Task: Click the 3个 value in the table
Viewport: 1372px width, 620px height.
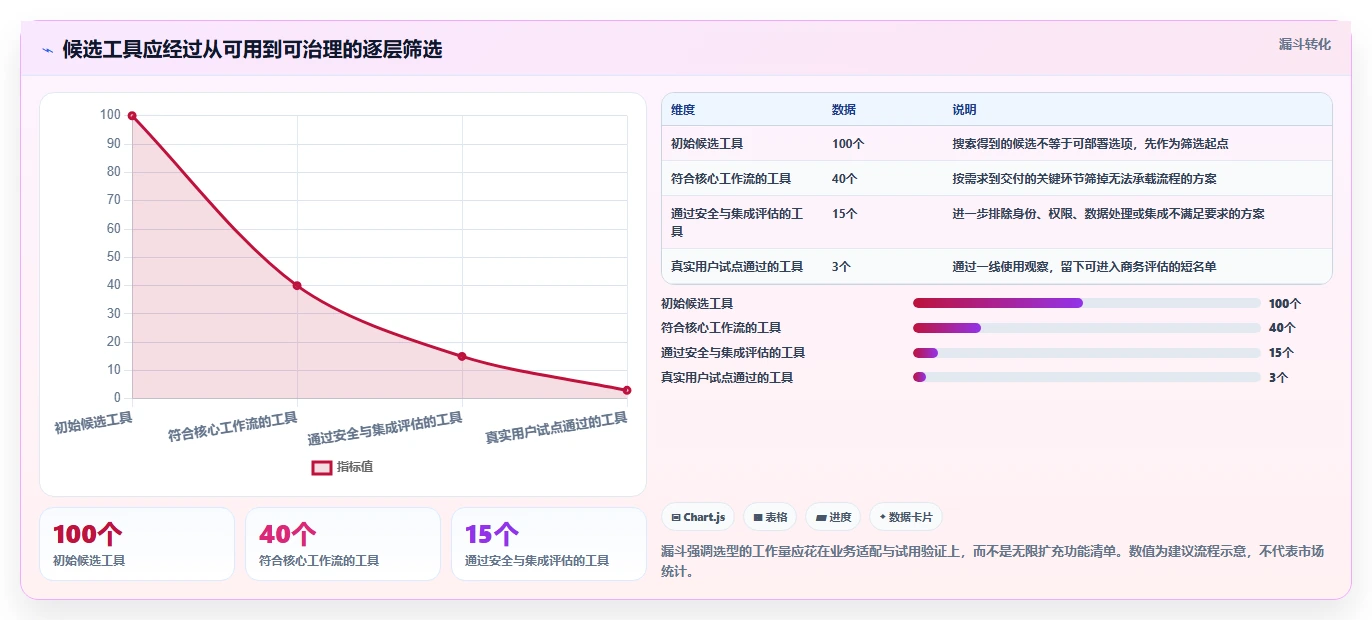Action: pyautogui.click(x=841, y=267)
